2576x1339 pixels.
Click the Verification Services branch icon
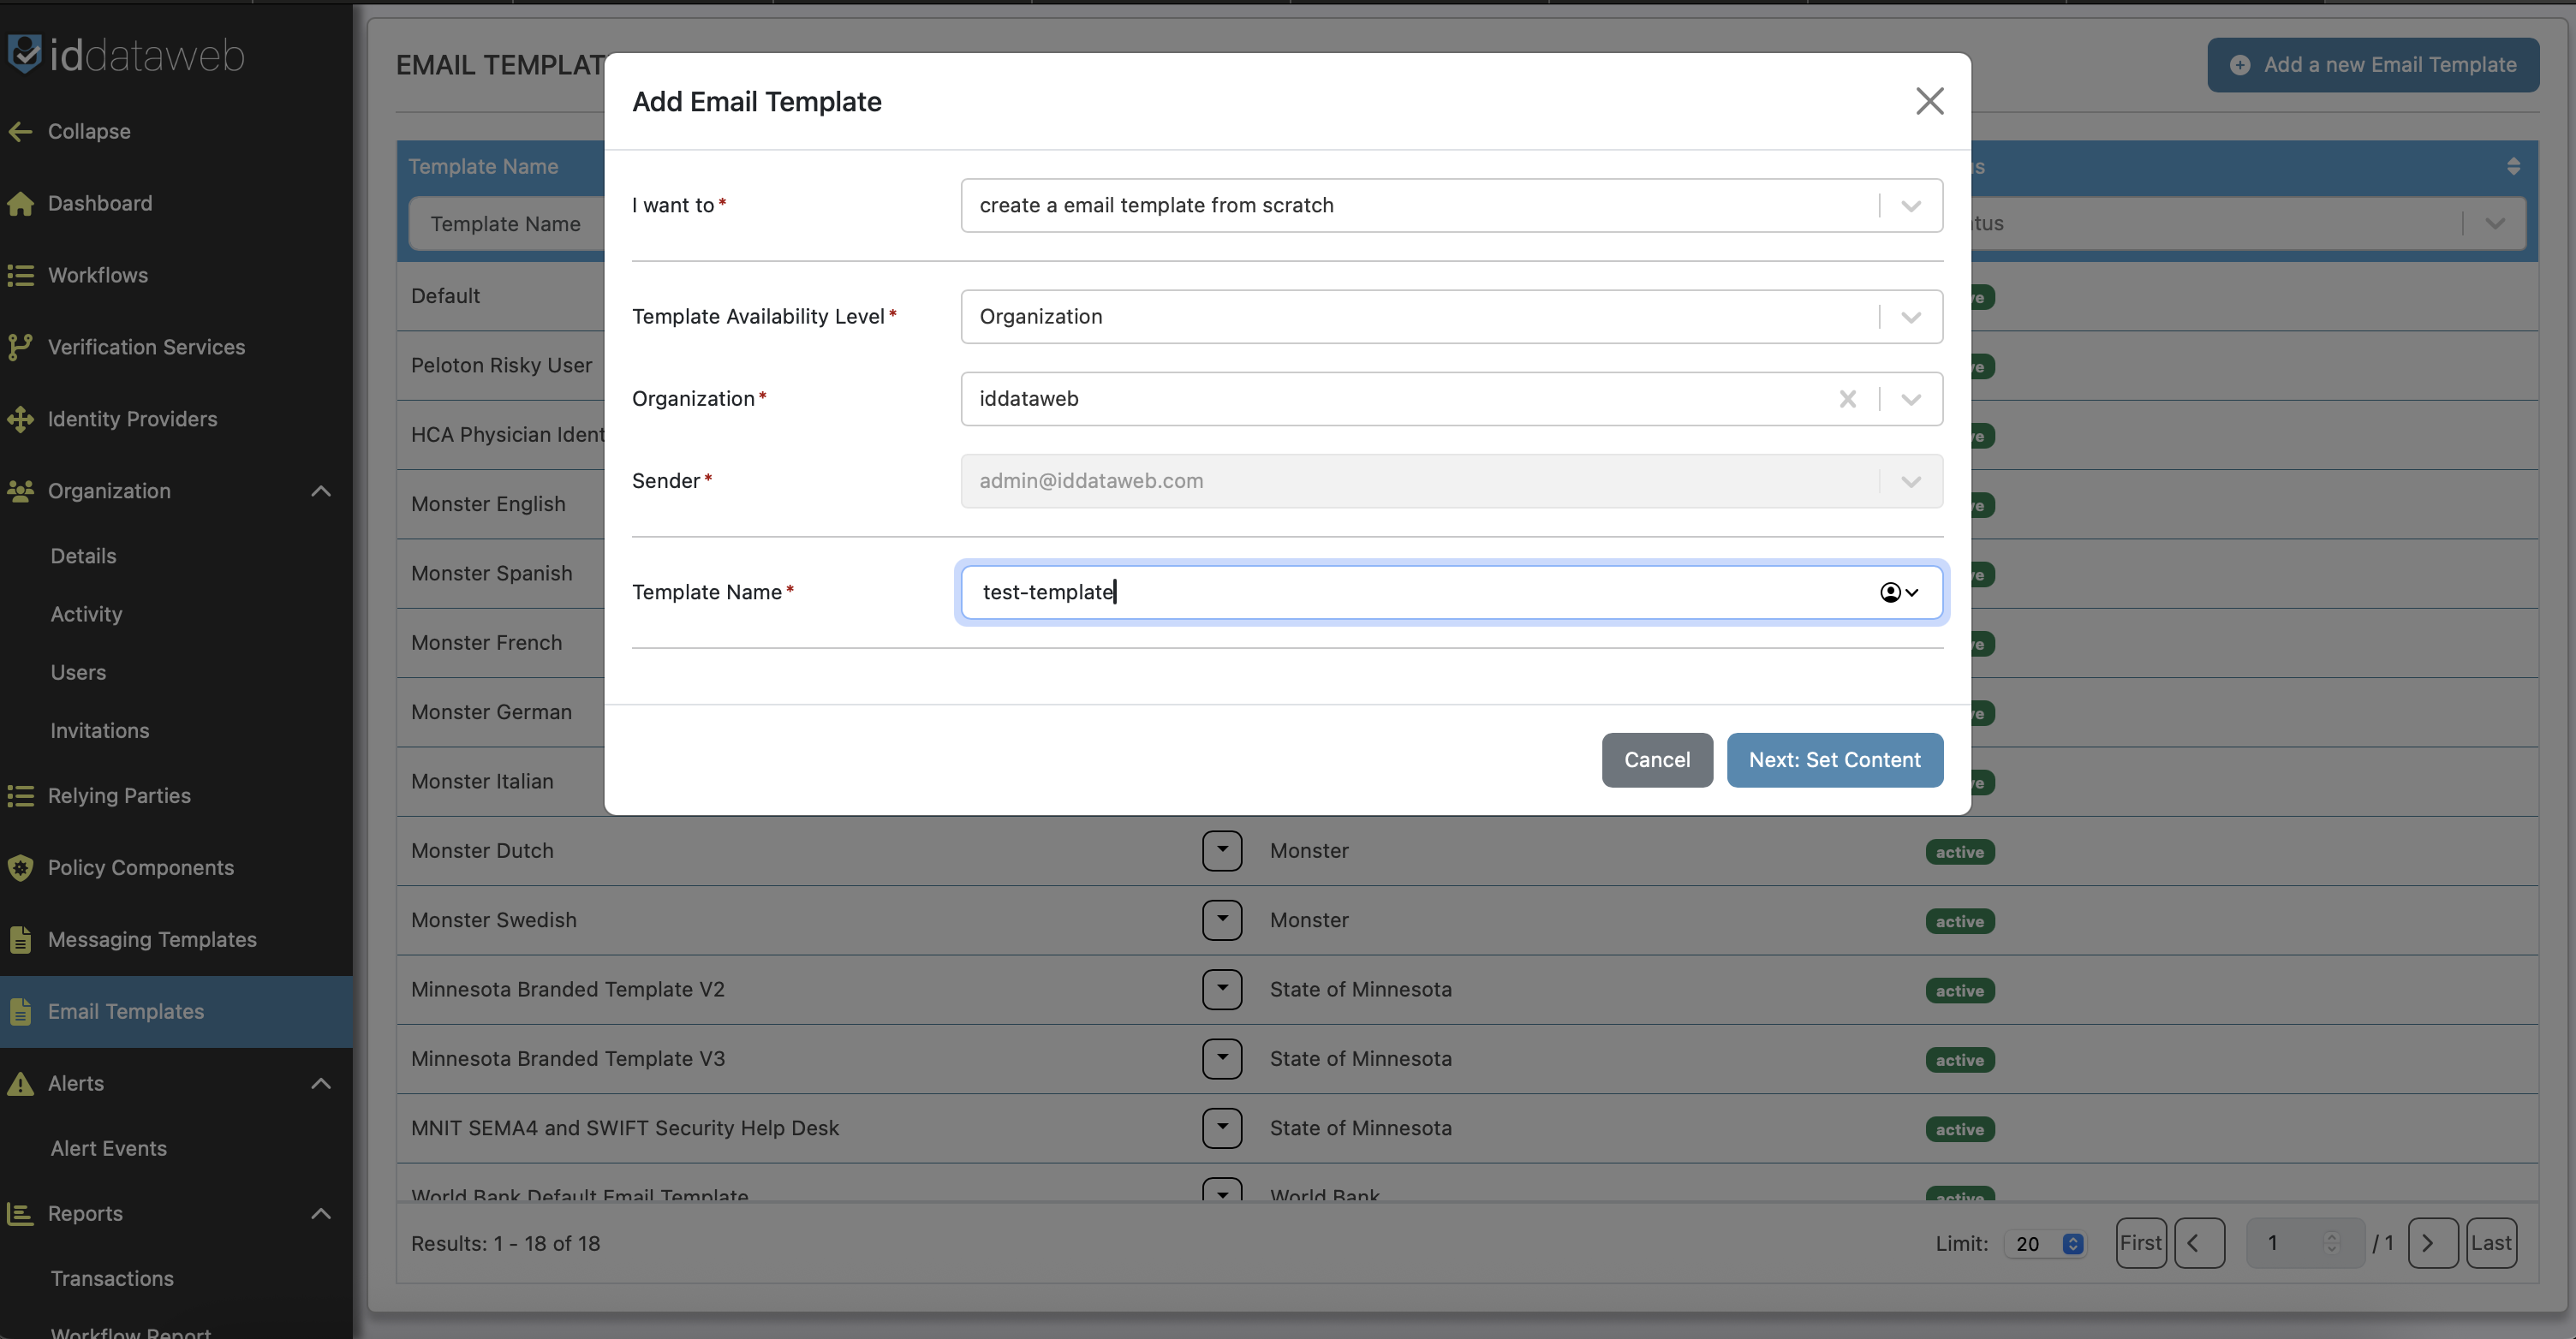[20, 347]
